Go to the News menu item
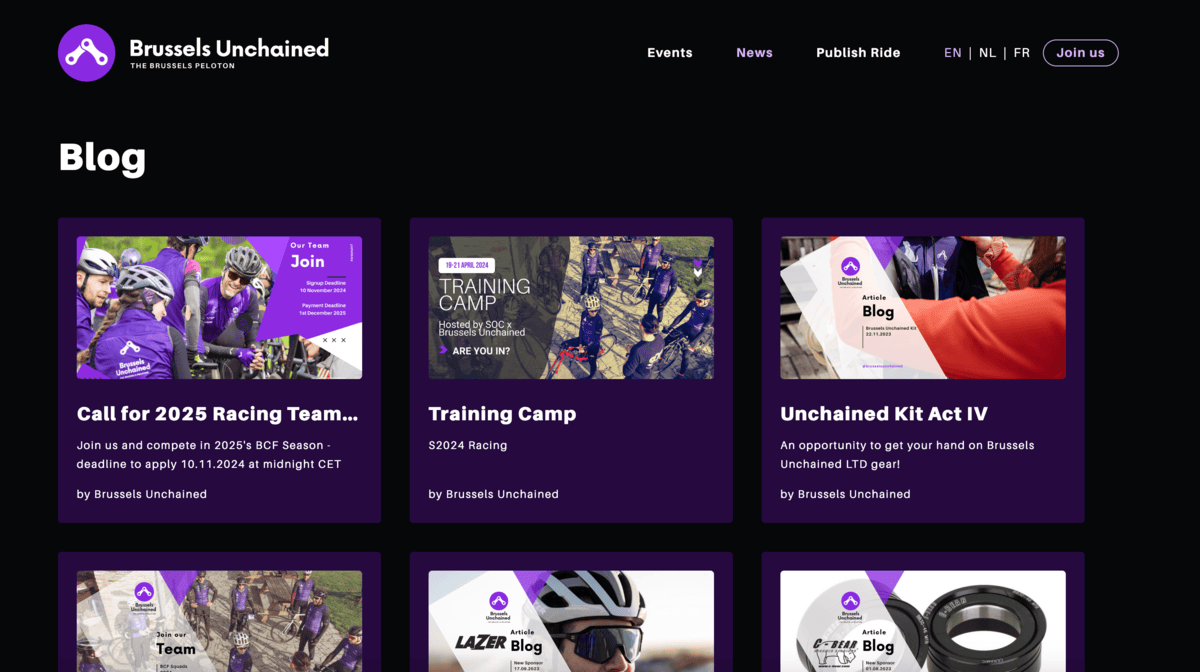The image size is (1200, 672). click(754, 53)
